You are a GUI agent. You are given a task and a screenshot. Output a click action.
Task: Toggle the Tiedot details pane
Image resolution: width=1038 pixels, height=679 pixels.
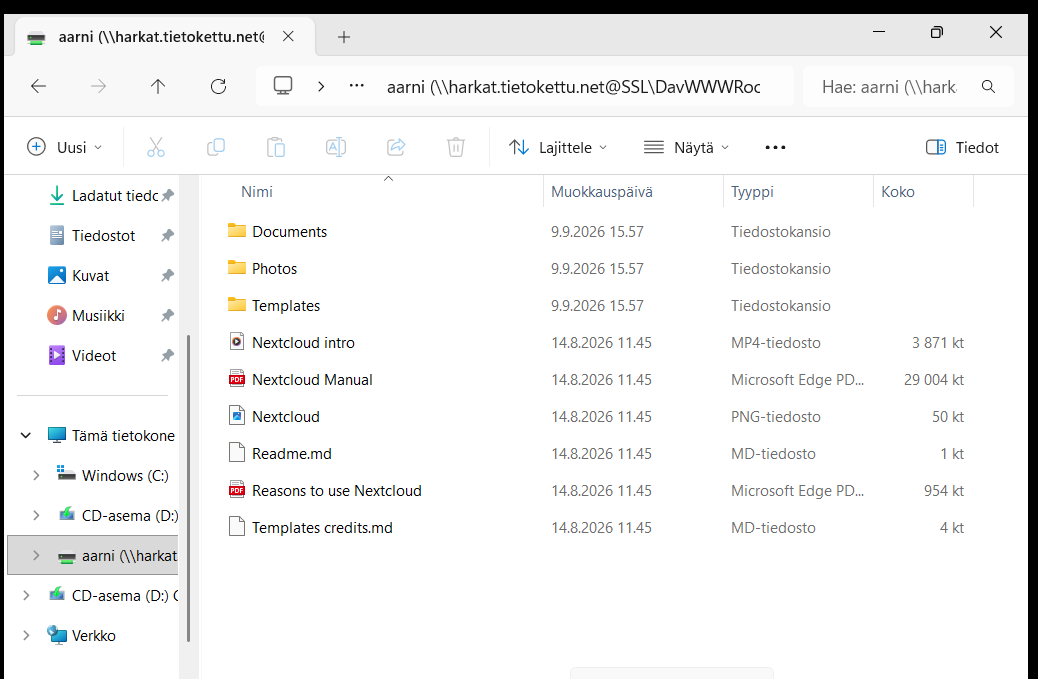(x=962, y=147)
